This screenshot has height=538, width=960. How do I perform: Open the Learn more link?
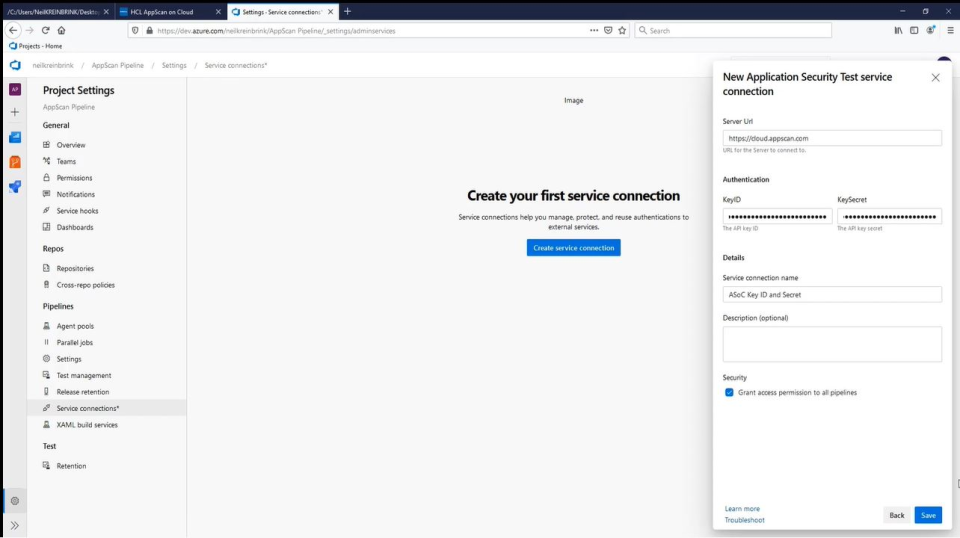pos(742,509)
